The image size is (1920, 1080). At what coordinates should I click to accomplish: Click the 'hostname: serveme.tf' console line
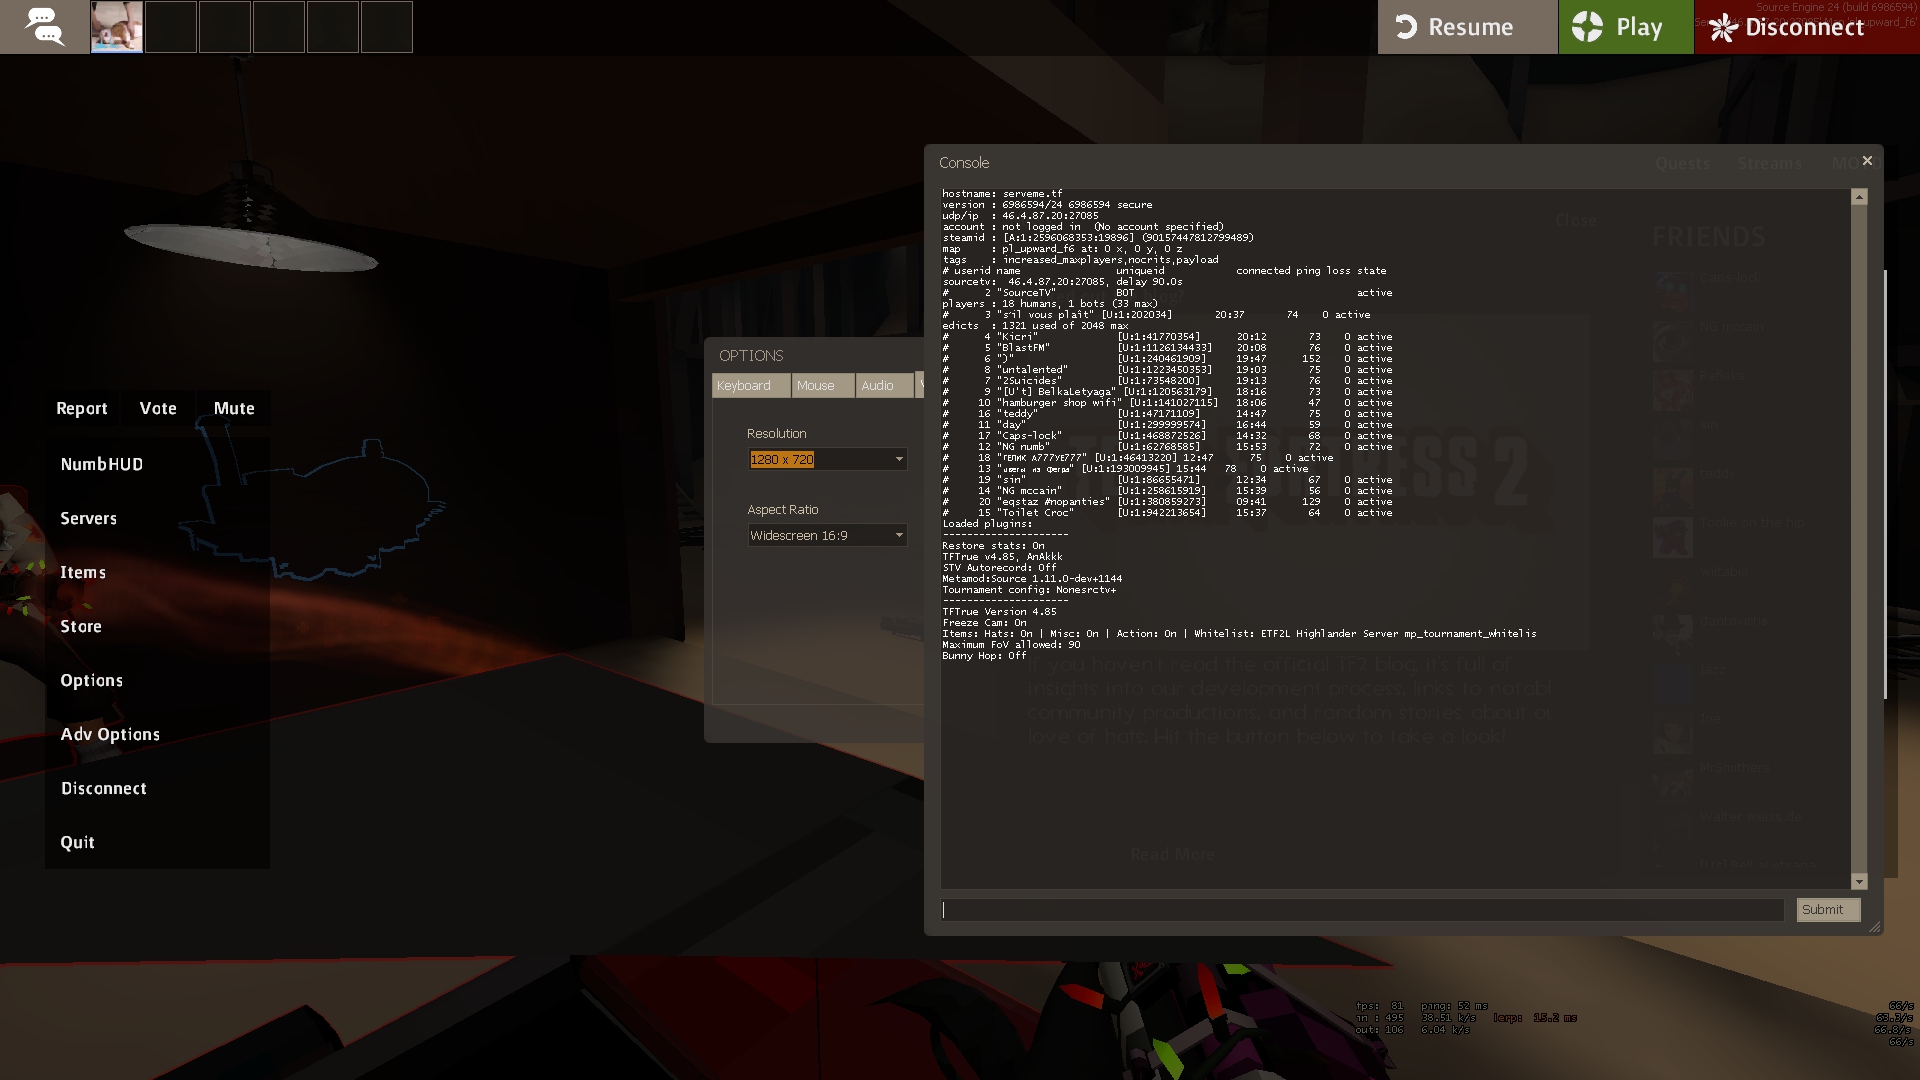click(x=1002, y=193)
